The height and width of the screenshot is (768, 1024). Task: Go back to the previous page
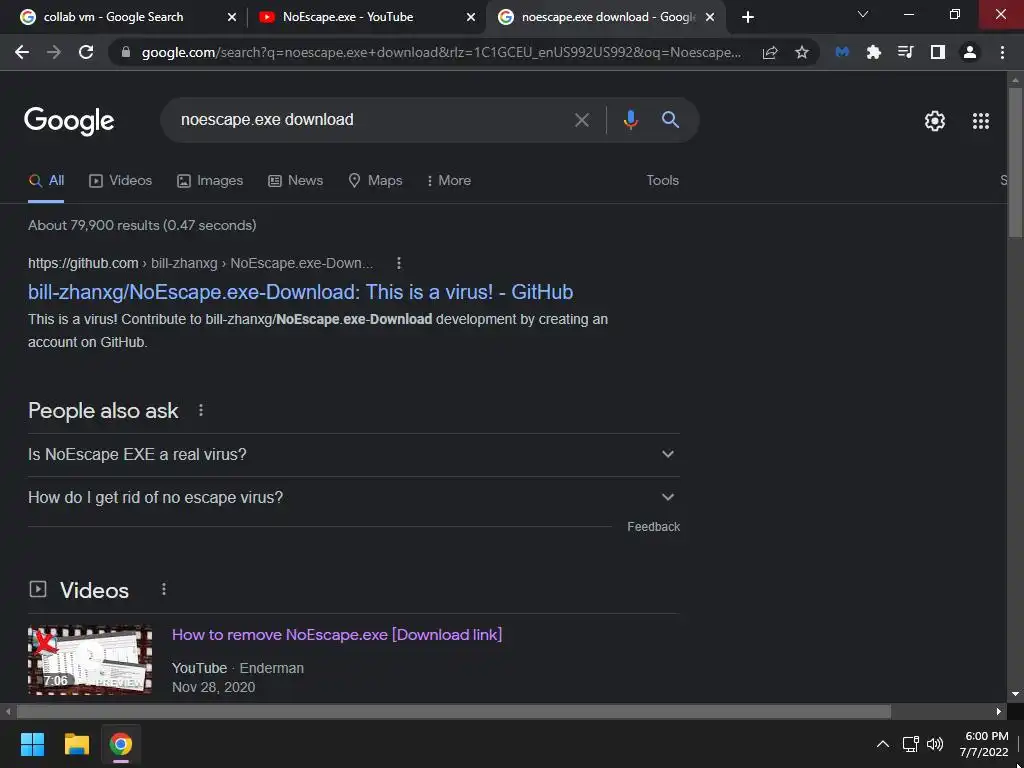22,52
